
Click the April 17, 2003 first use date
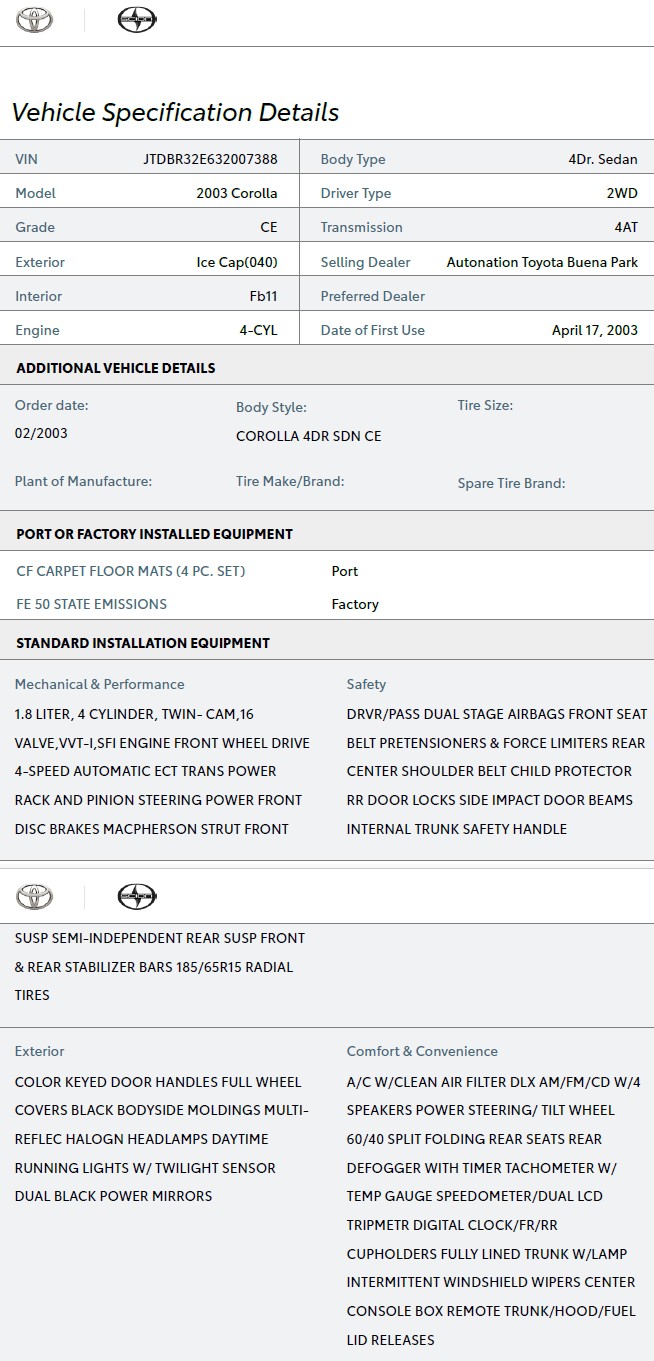594,330
